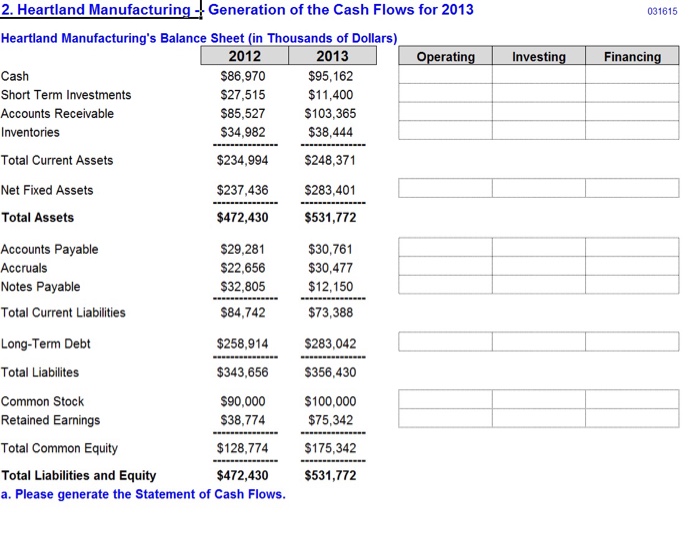The width and height of the screenshot is (700, 542).
Task: Select the Investing cell for Short Term Investments
Action: tap(538, 94)
